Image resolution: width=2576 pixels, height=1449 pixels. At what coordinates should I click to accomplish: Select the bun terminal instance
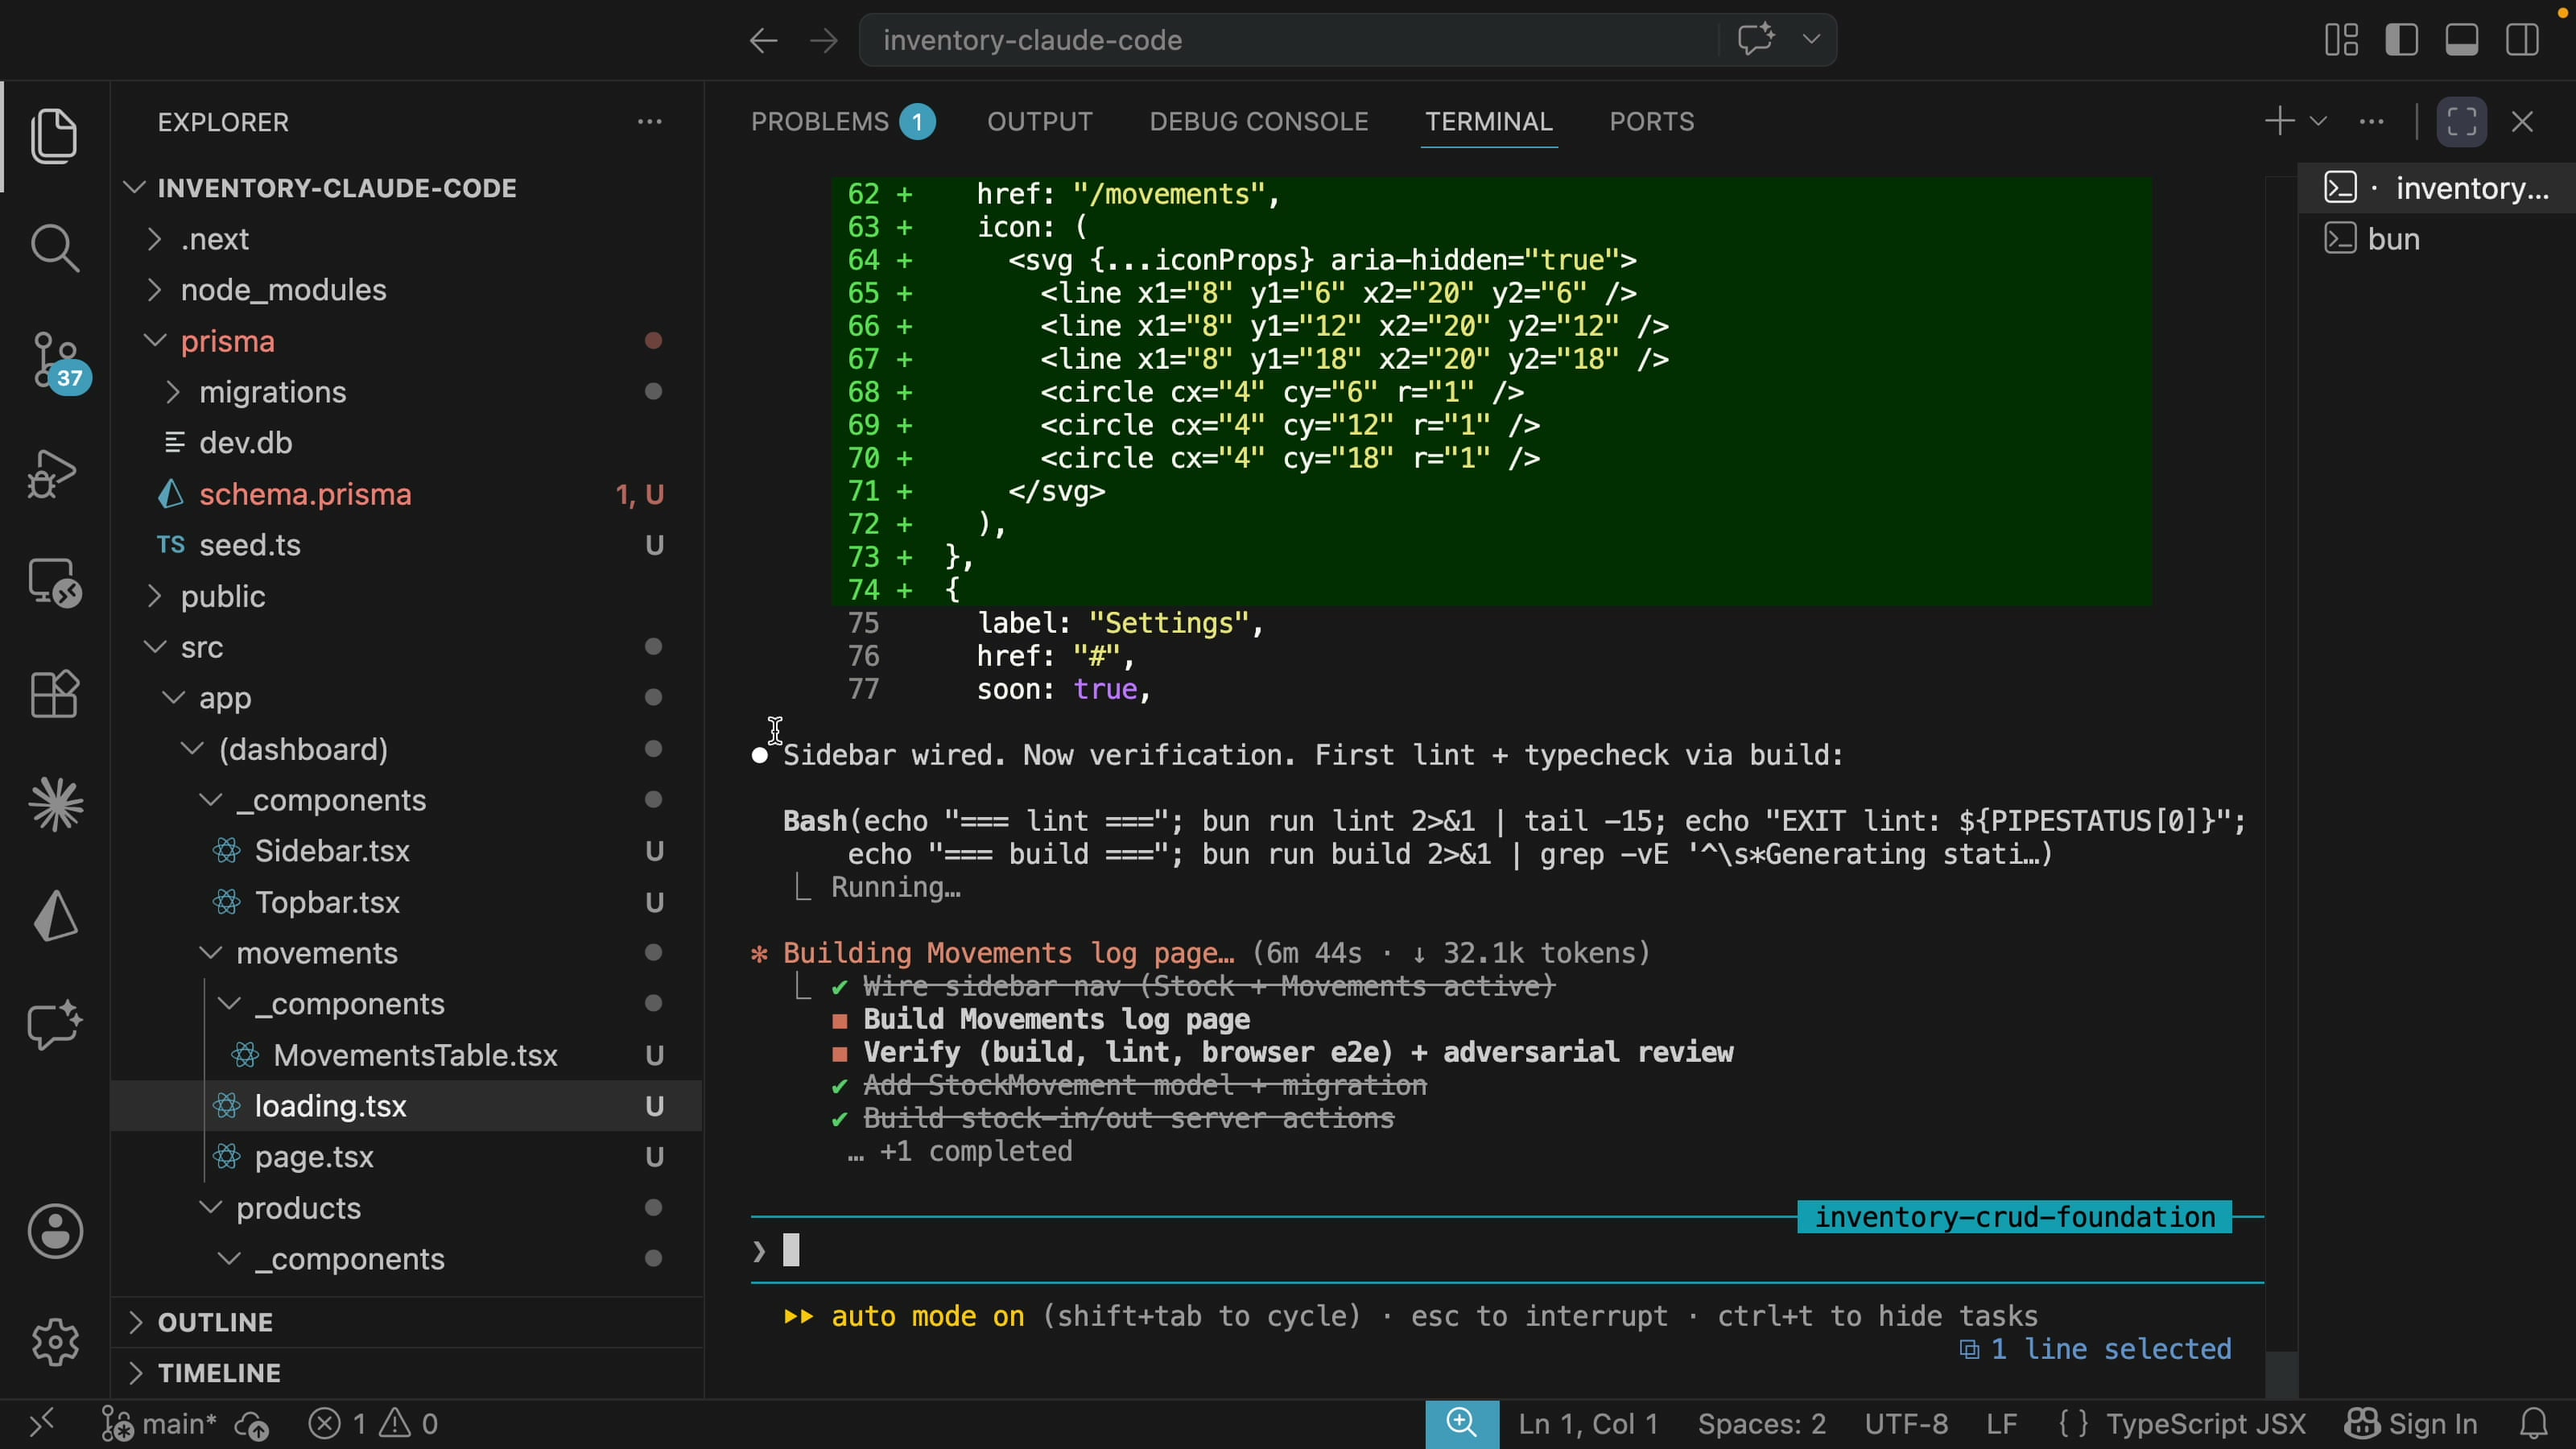tap(2437, 239)
